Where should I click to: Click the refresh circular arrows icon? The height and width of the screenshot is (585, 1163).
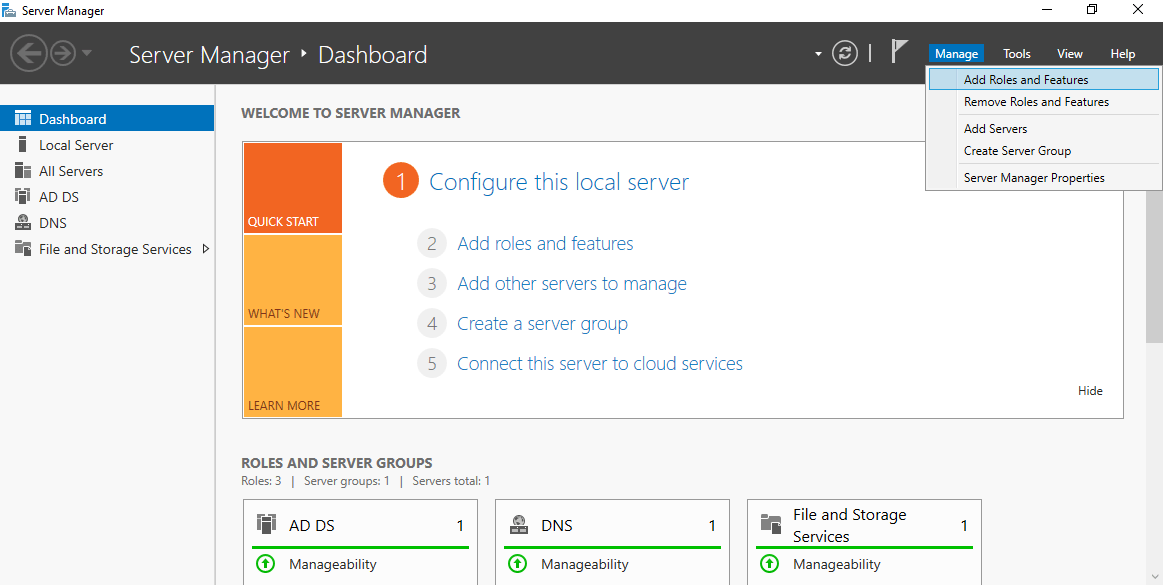845,53
